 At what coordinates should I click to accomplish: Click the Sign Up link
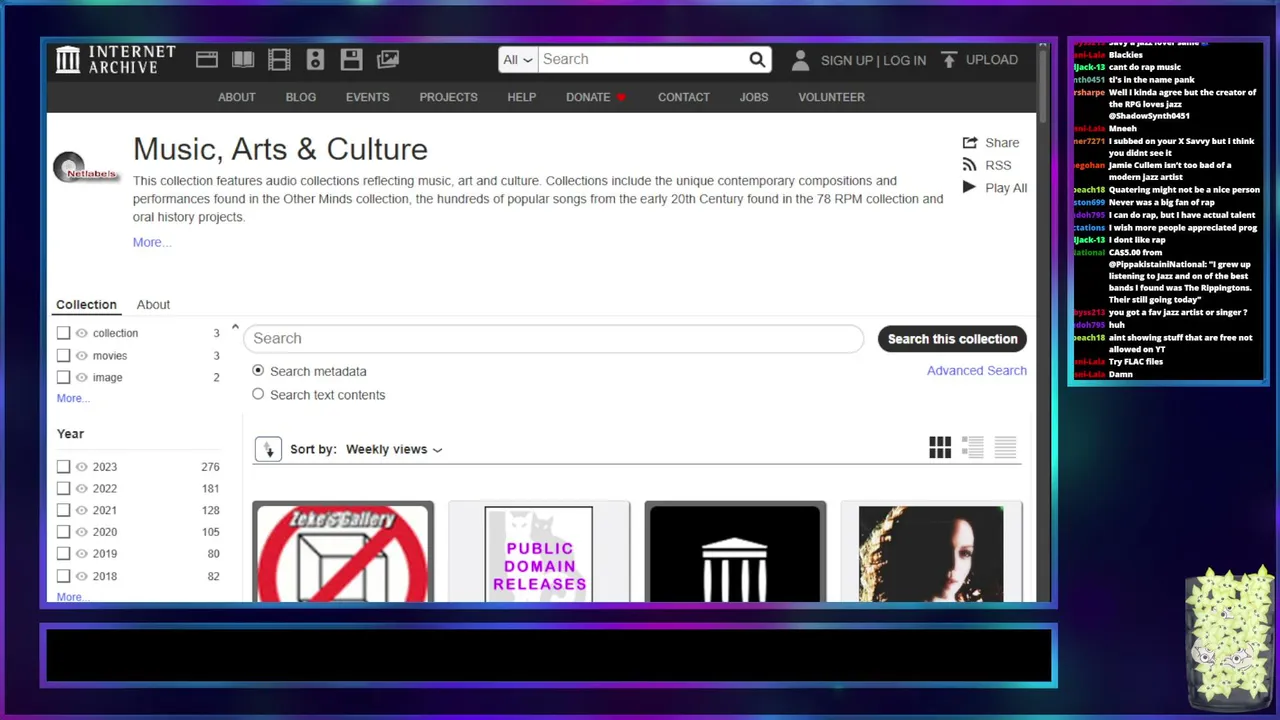[x=846, y=60]
